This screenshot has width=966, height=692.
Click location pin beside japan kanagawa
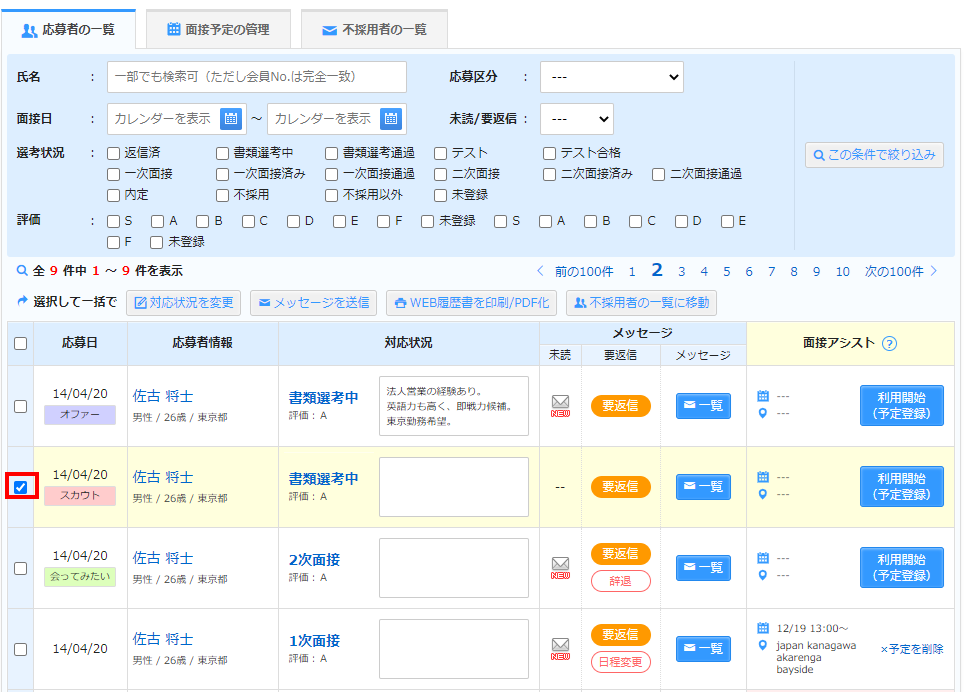tap(763, 645)
